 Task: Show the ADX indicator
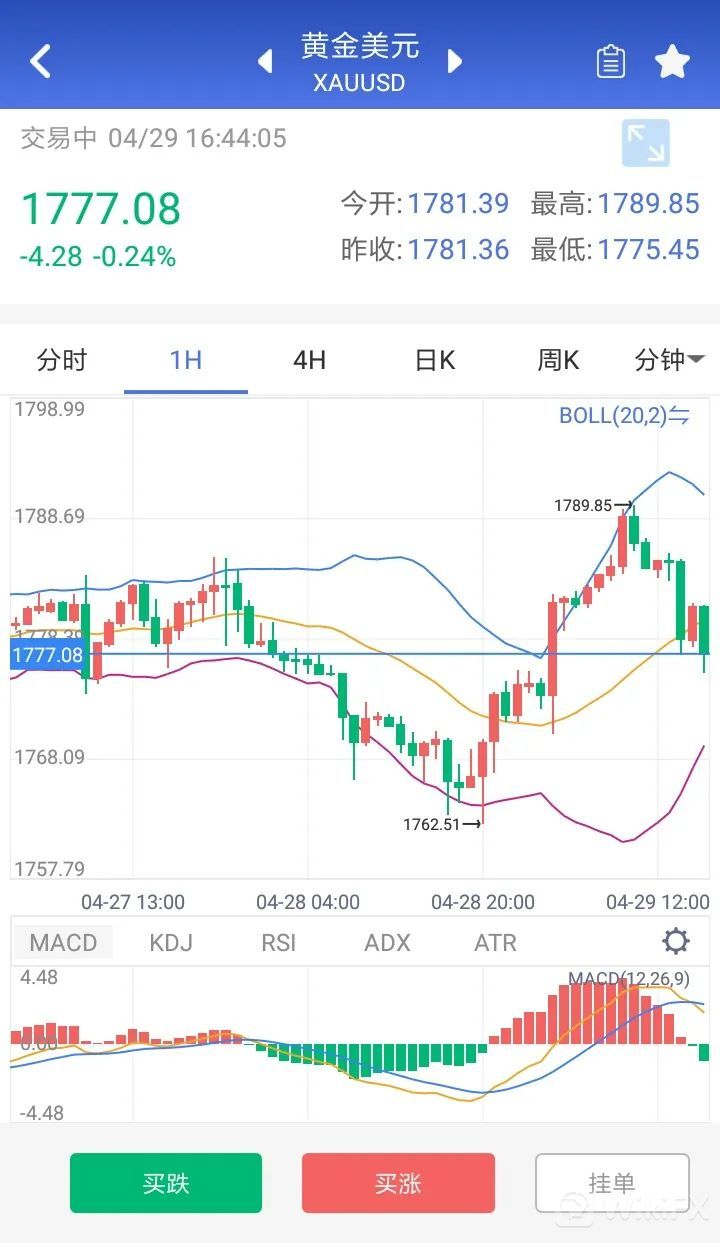coord(388,942)
